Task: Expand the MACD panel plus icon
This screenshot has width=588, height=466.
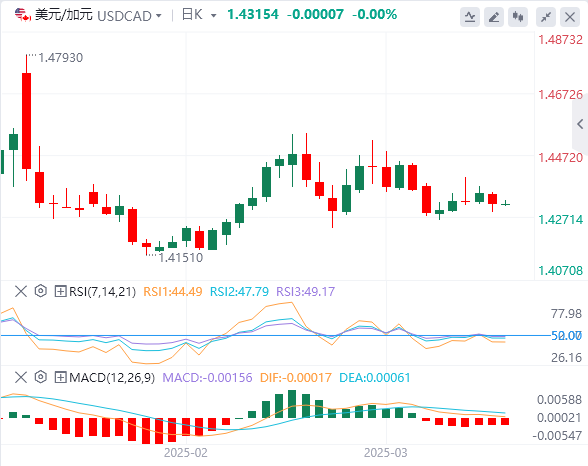Action: click(x=60, y=377)
